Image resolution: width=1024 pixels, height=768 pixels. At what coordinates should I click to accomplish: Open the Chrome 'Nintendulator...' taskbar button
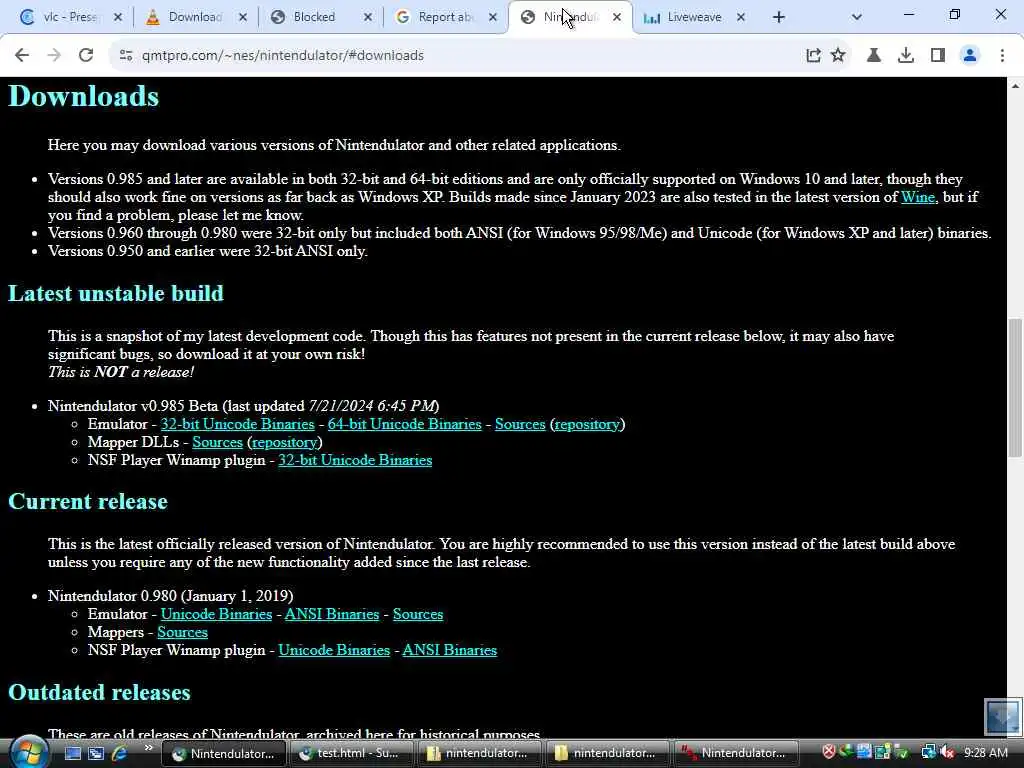pos(223,753)
